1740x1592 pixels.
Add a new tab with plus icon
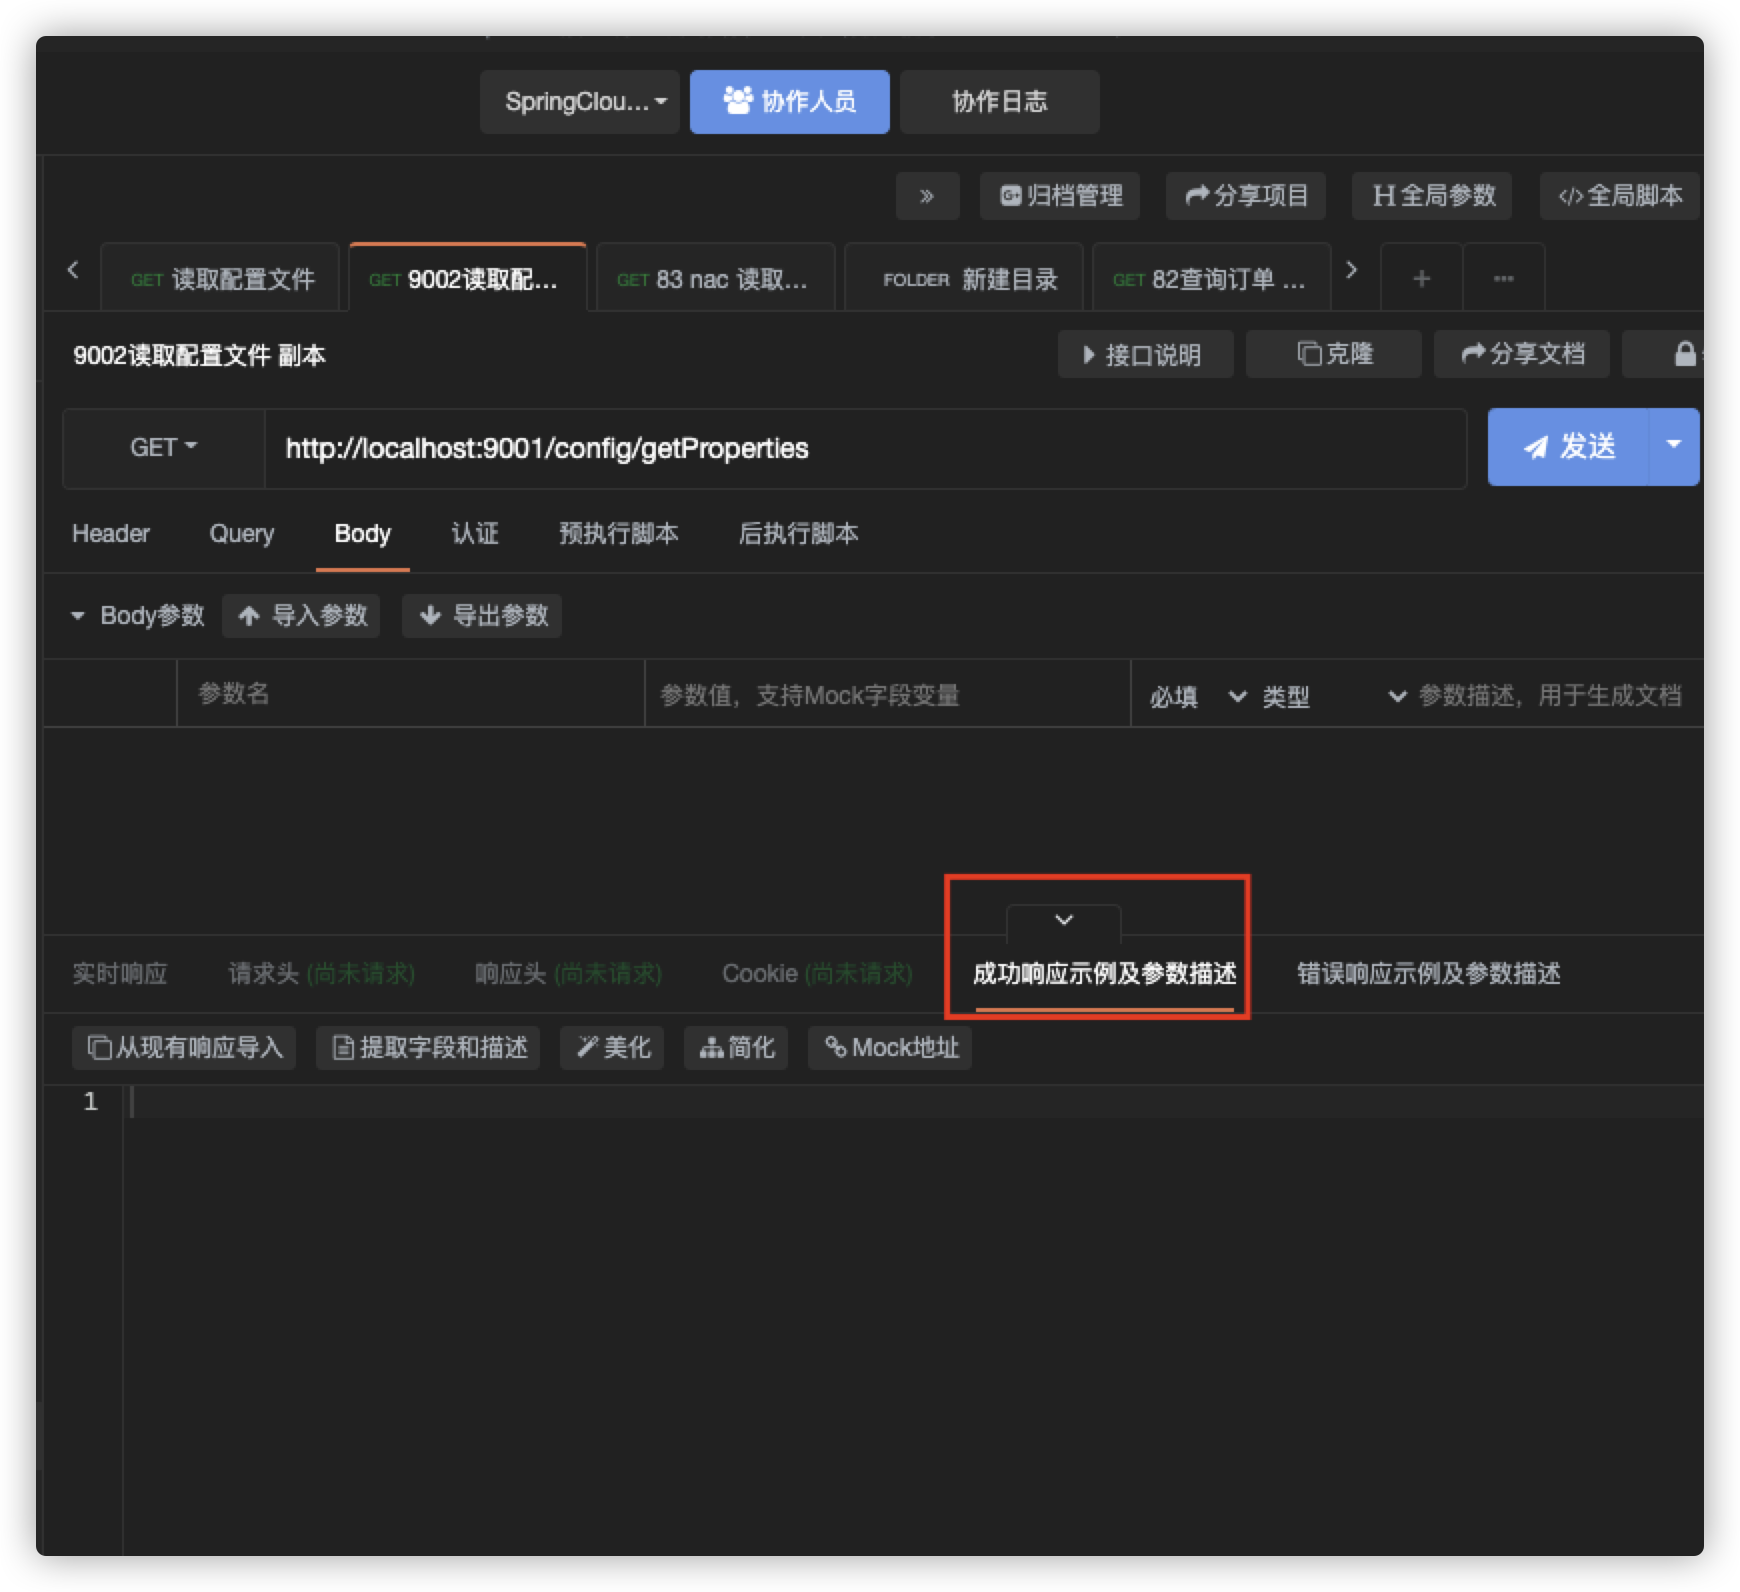[x=1421, y=279]
